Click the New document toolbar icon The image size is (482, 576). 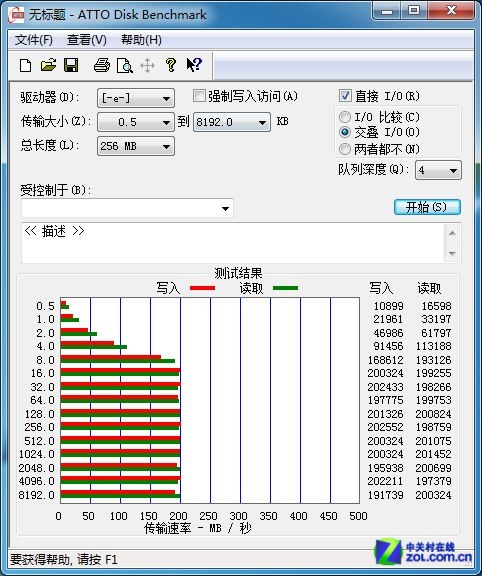coord(25,65)
